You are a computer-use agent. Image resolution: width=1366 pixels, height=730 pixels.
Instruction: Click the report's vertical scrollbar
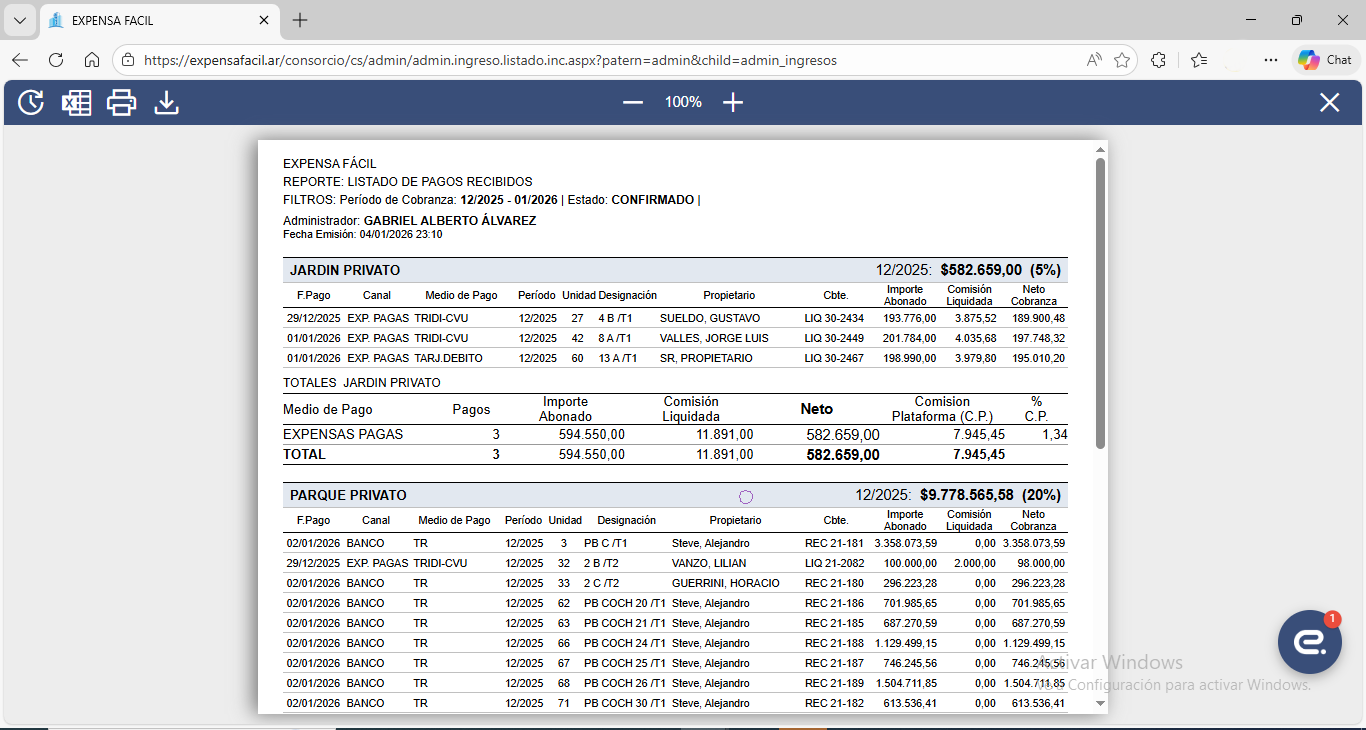[x=1100, y=300]
